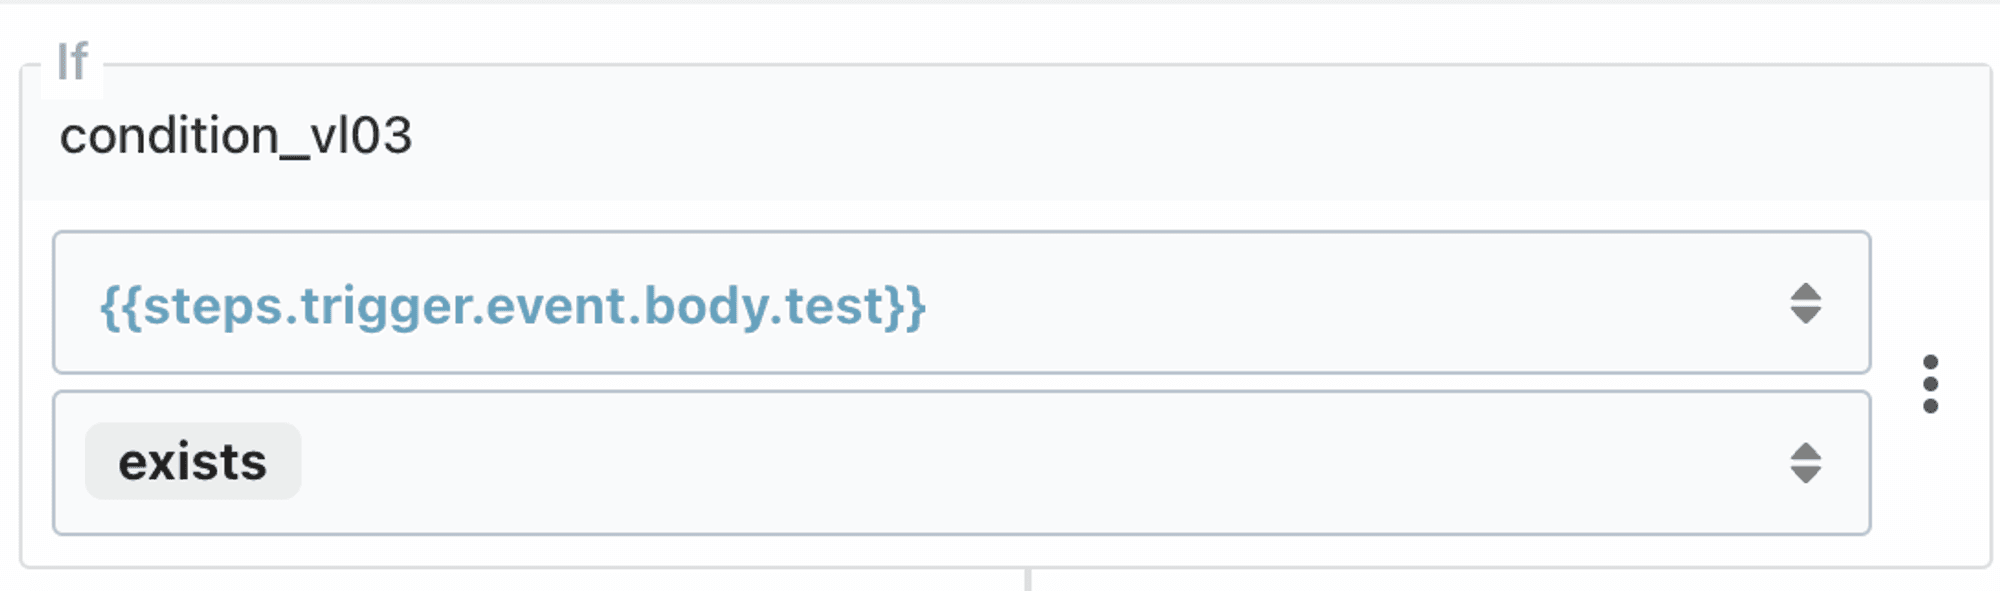Click the up-down arrows on the variable field
2000x591 pixels.
(1805, 303)
